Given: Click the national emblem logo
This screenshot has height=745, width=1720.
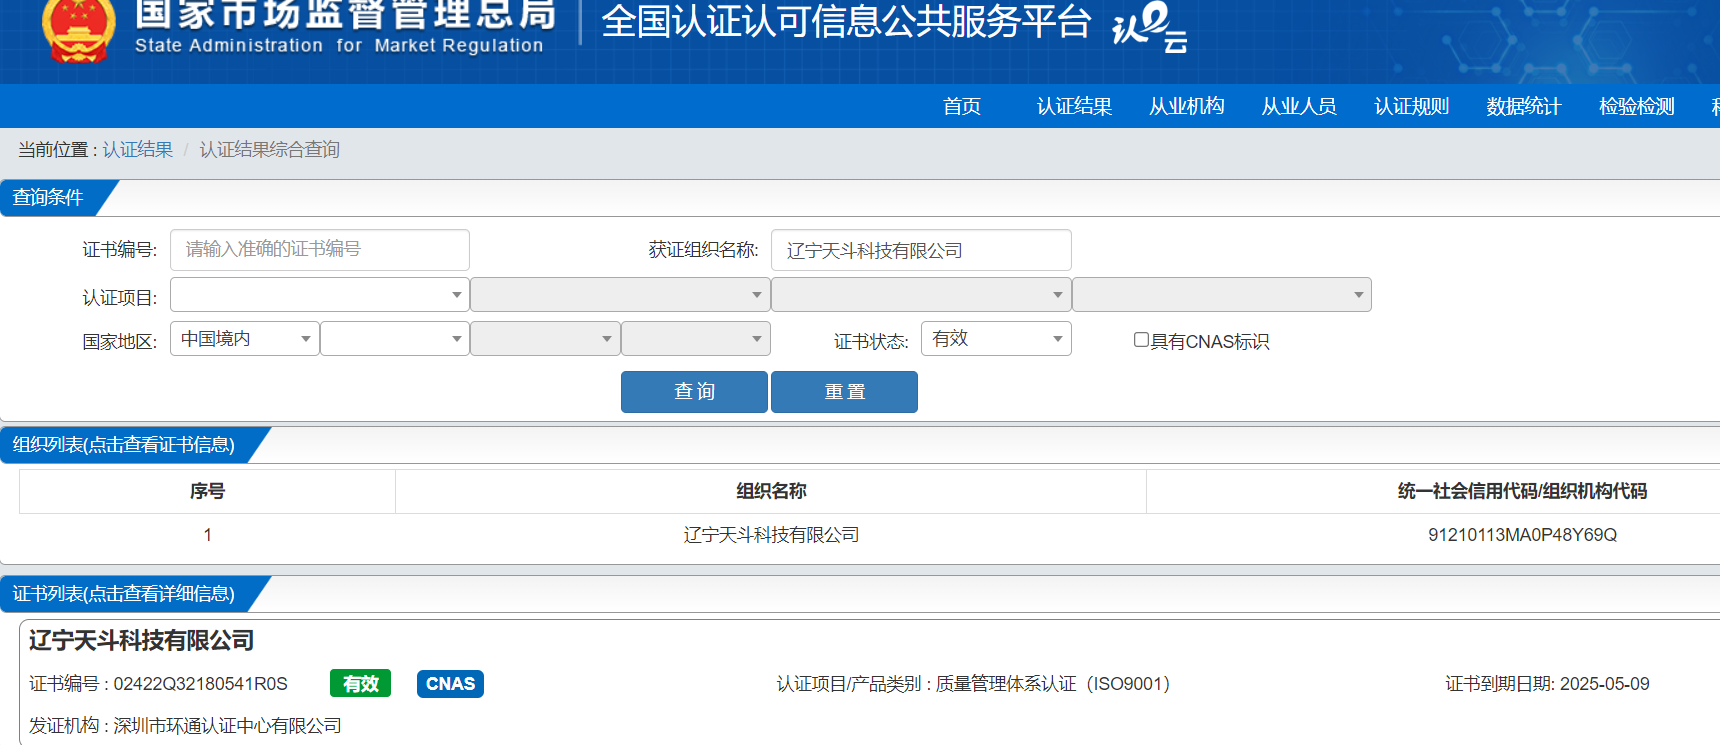Looking at the screenshot, I should point(79,30).
